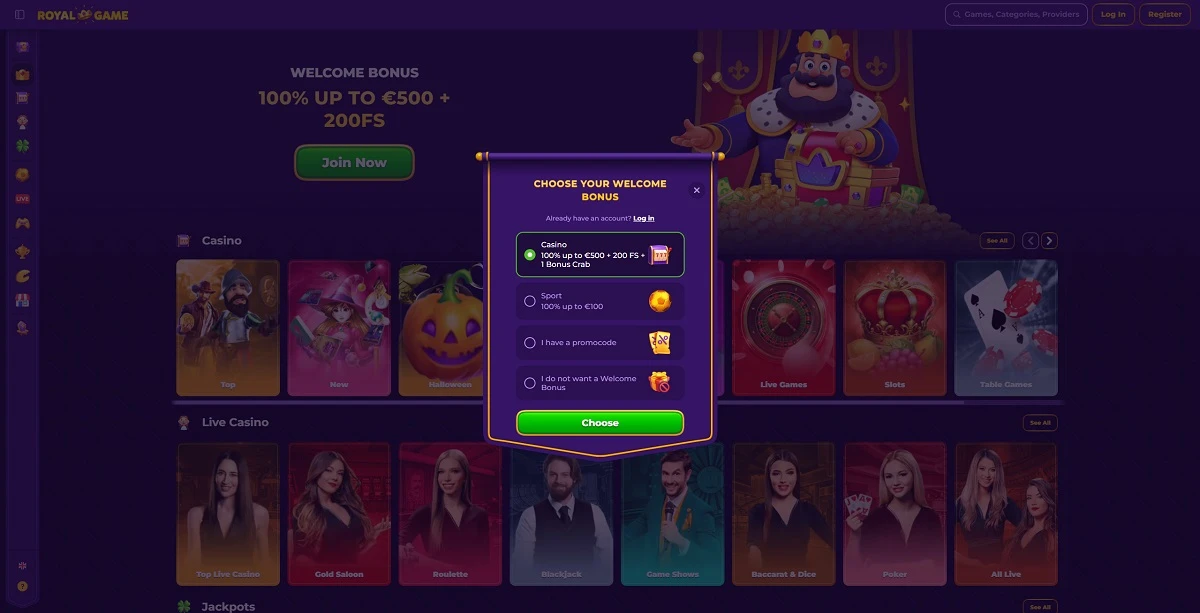The height and width of the screenshot is (613, 1200).
Task: Choose the no Welcome Bonus option
Action: [600, 383]
